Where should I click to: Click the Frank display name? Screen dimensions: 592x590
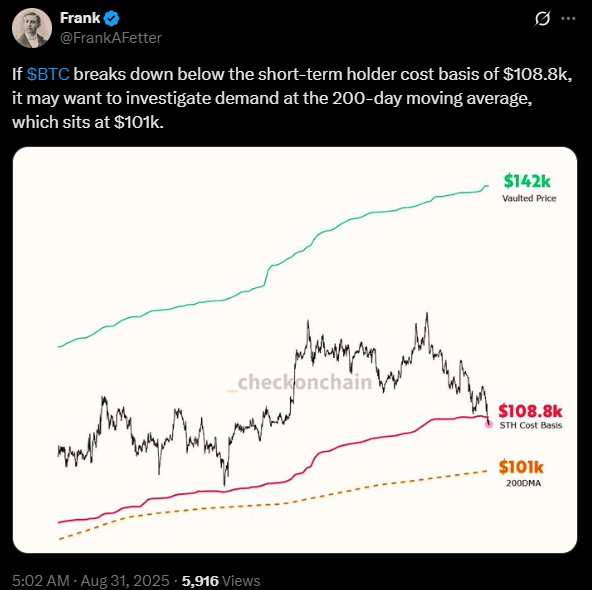pos(80,18)
